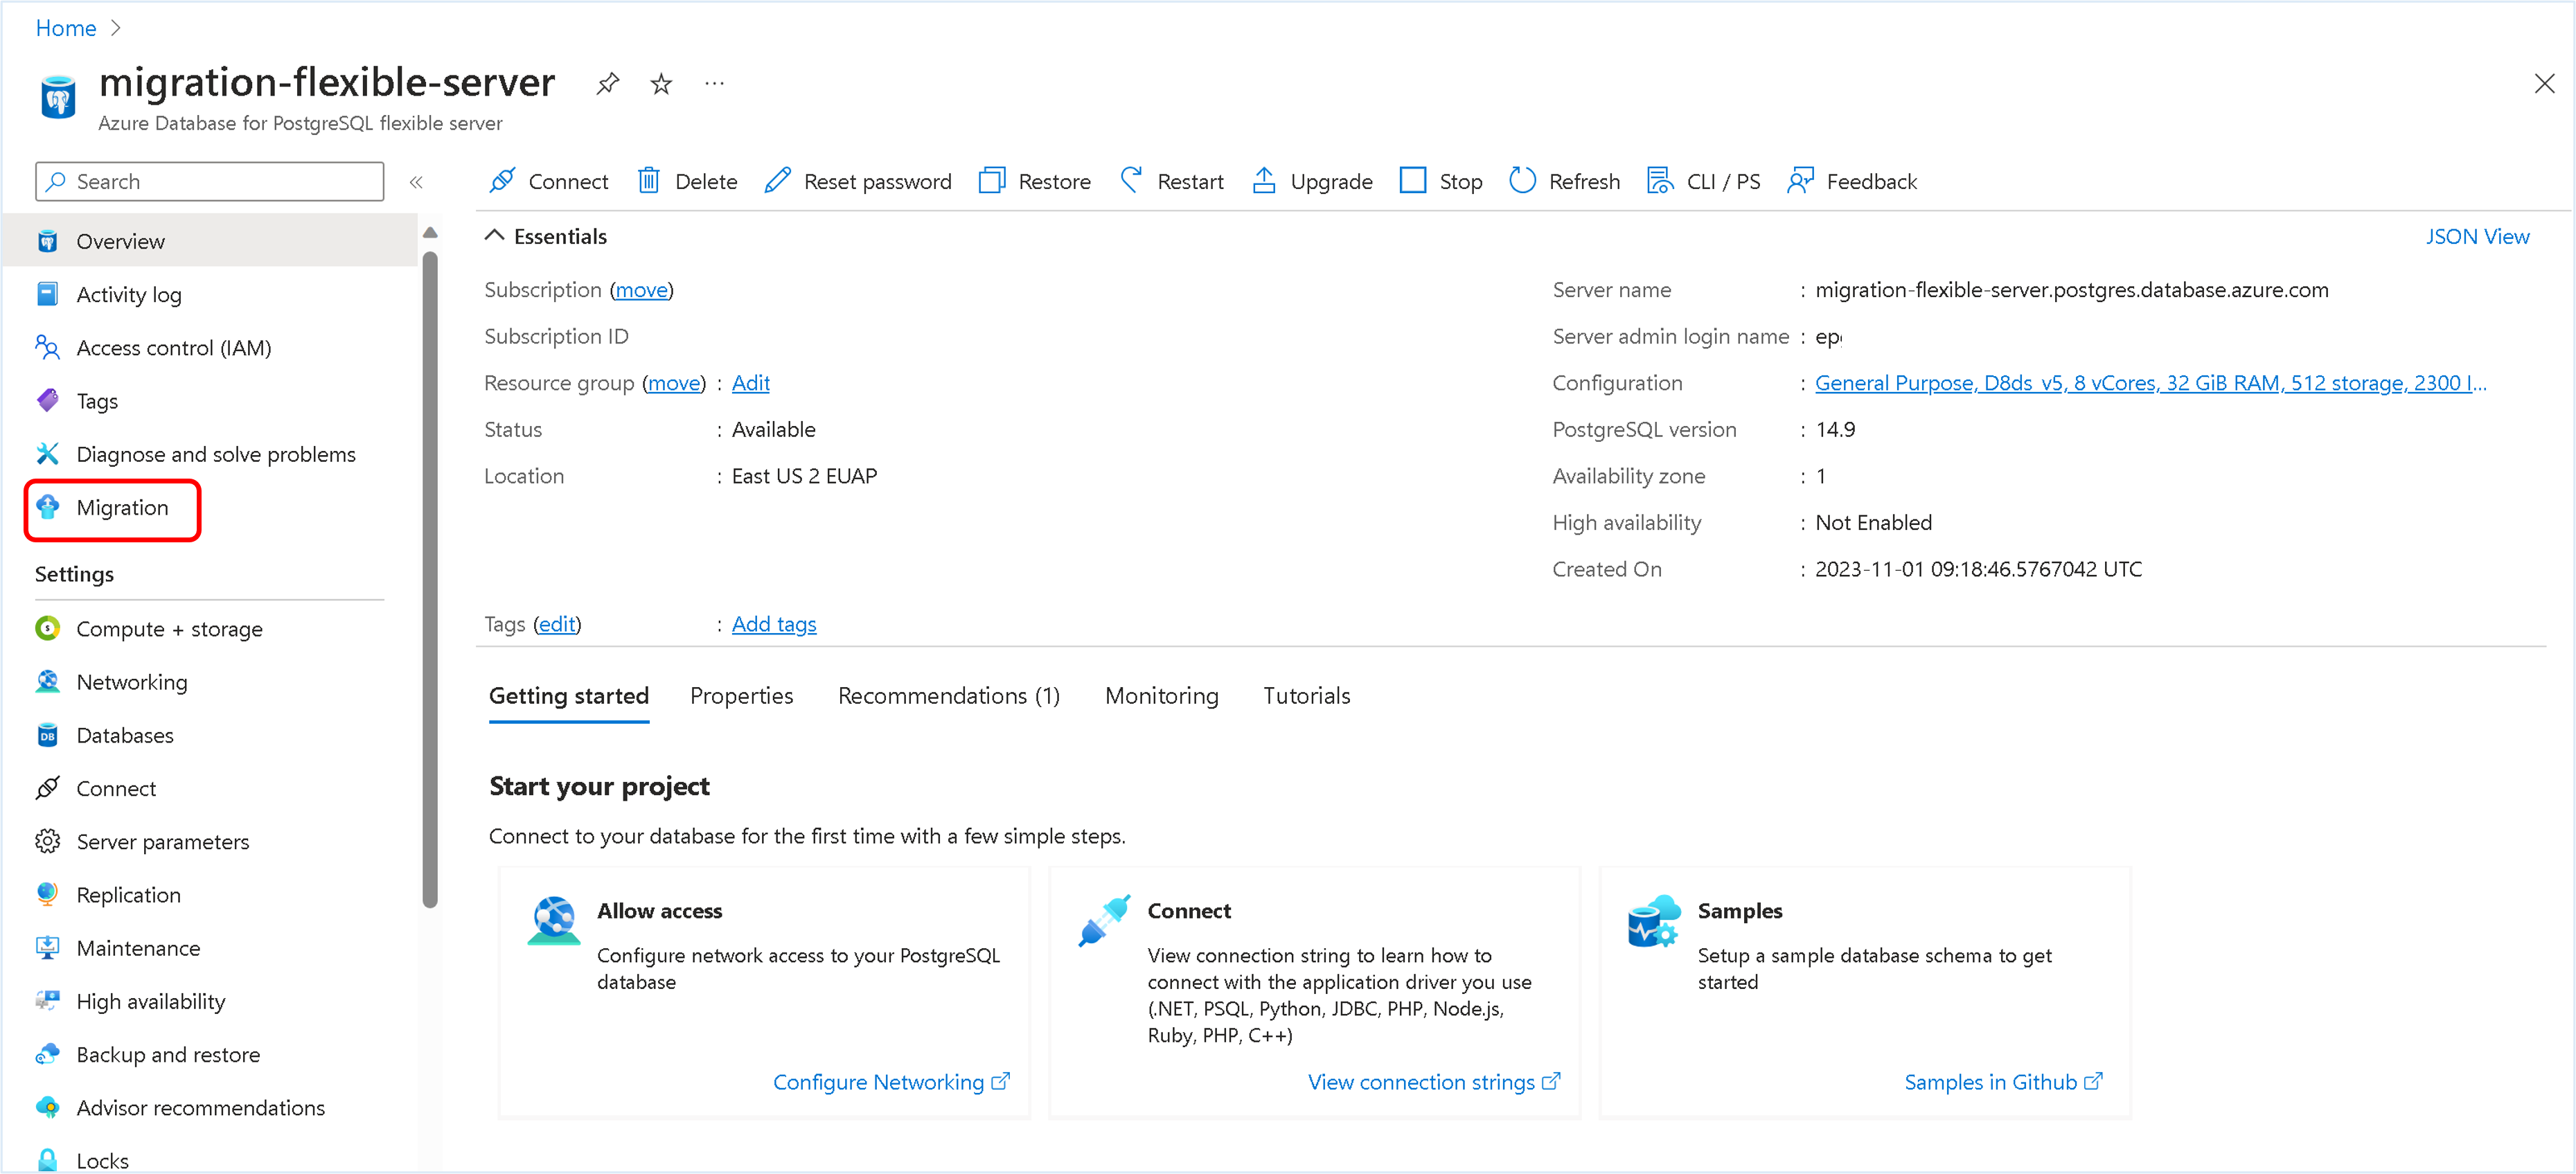Open the Activity log icon in sidebar
Screen dimensions: 2576x1174
click(x=47, y=294)
